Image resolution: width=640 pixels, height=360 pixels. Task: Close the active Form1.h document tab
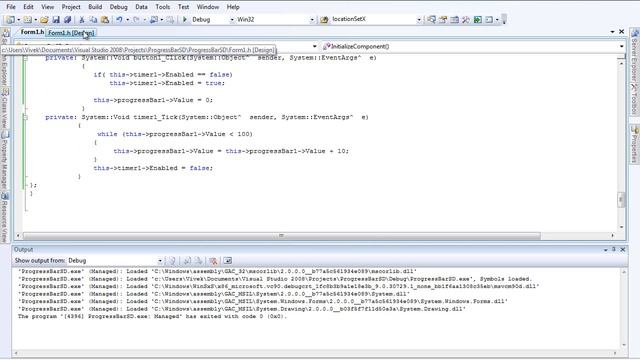pyautogui.click(x=621, y=31)
